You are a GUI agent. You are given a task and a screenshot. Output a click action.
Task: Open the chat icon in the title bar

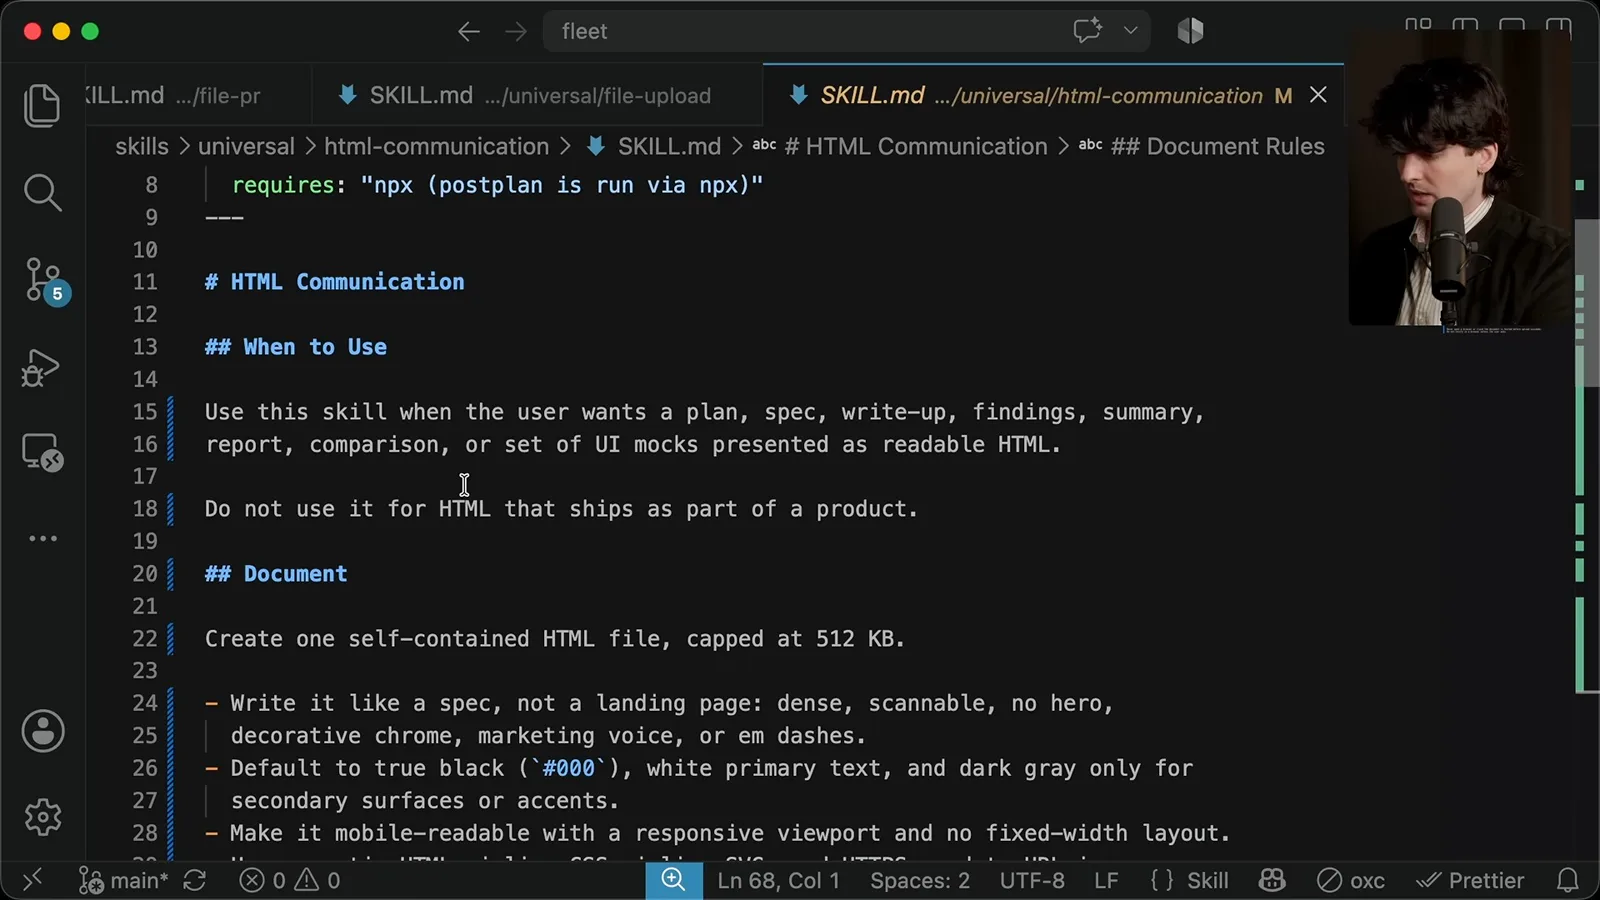(1087, 31)
